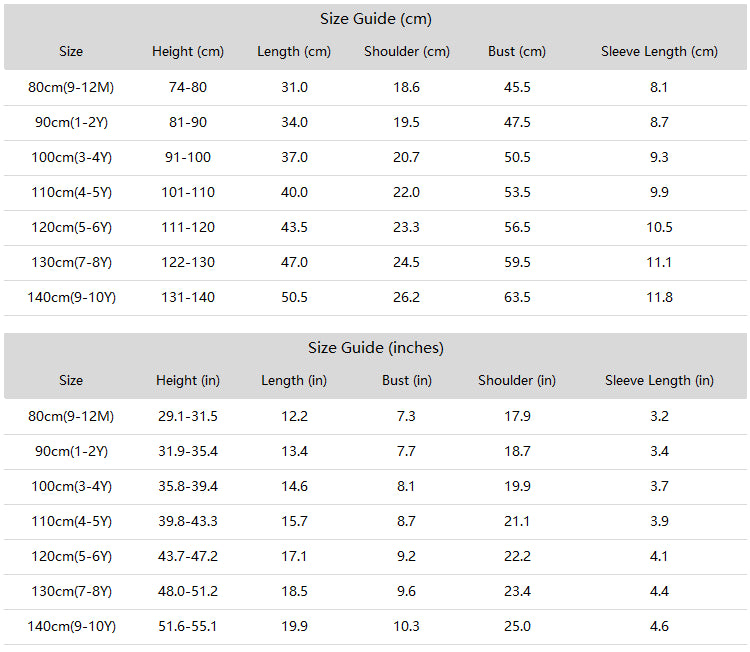
Task: Click the Size Guide (inches) title
Action: point(375,348)
